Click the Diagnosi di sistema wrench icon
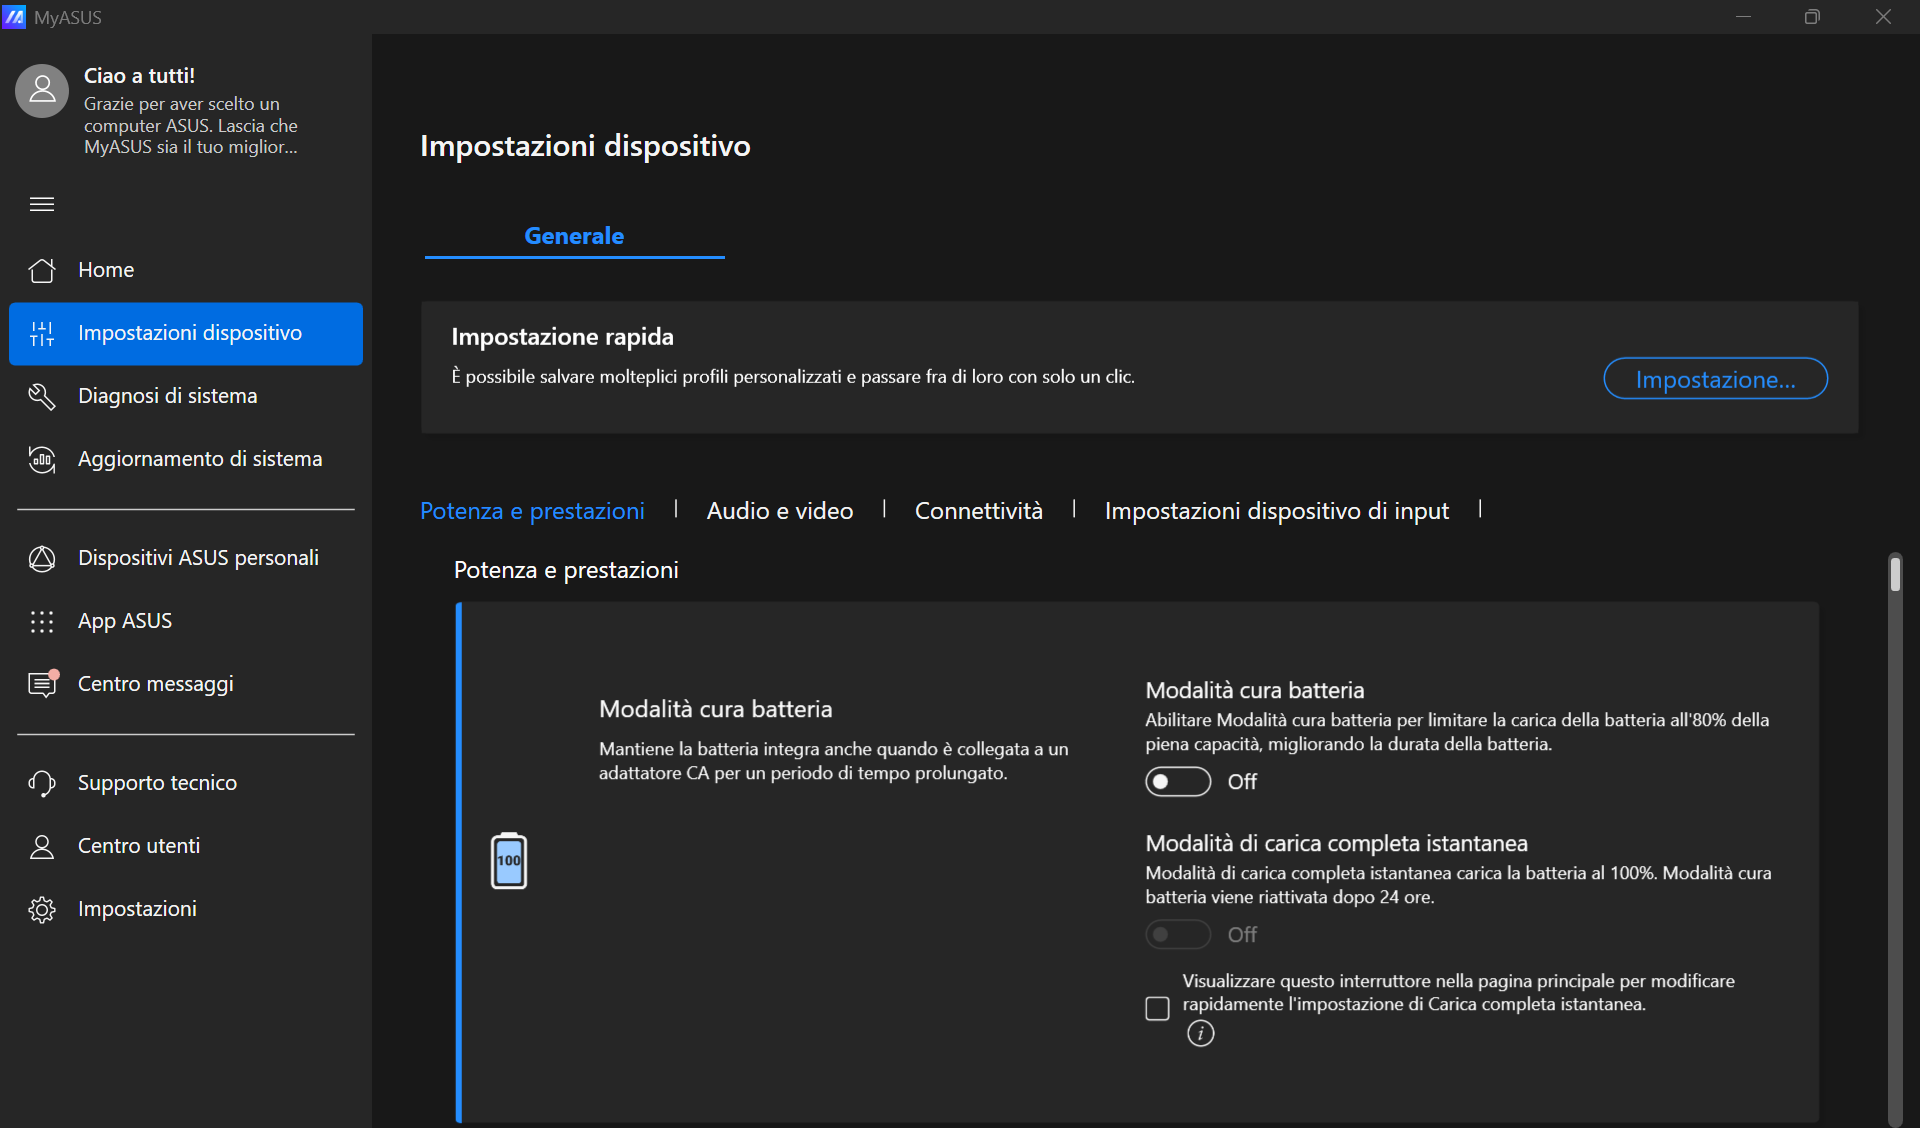Image resolution: width=1920 pixels, height=1128 pixels. [x=42, y=396]
